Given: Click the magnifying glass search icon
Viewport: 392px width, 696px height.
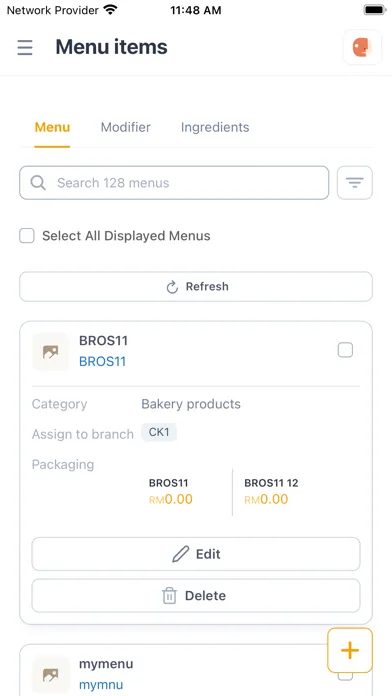Looking at the screenshot, I should (x=38, y=183).
